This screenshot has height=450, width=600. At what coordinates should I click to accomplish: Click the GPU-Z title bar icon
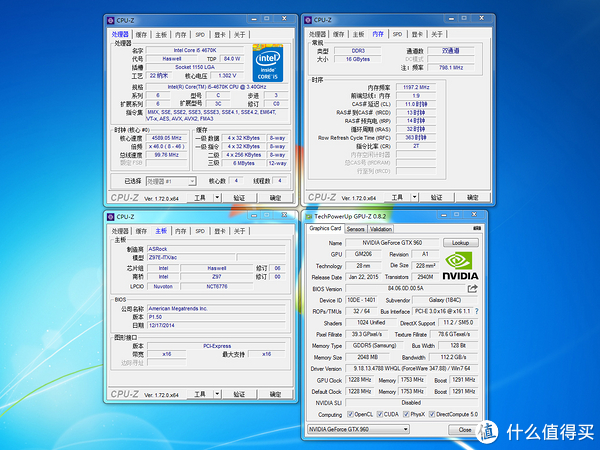click(x=308, y=217)
